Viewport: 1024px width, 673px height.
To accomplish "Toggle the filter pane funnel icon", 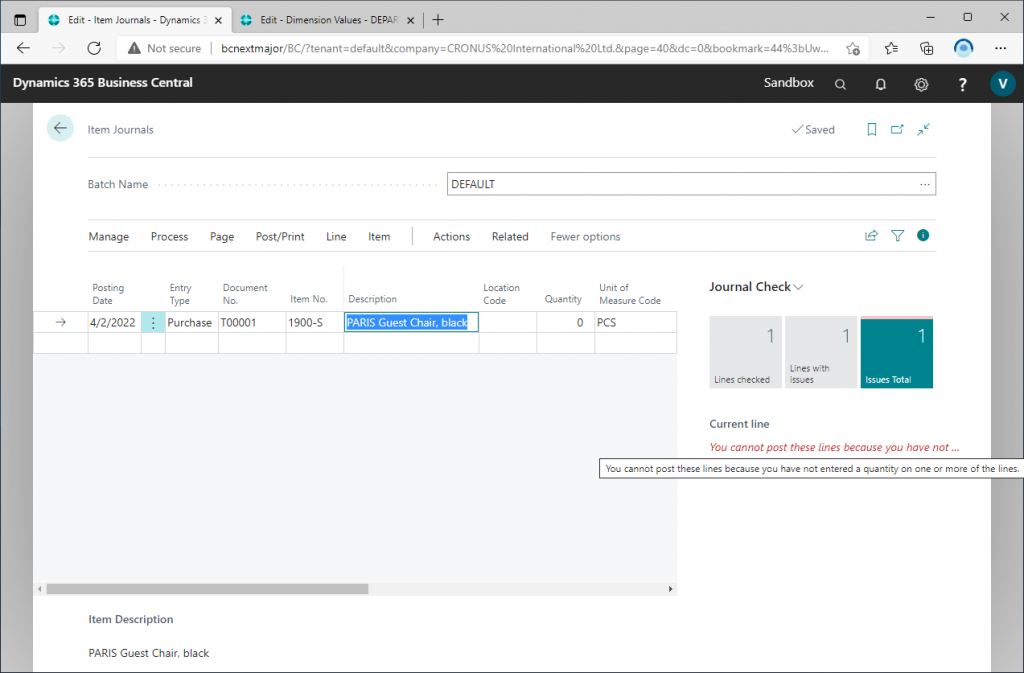I will pyautogui.click(x=897, y=236).
